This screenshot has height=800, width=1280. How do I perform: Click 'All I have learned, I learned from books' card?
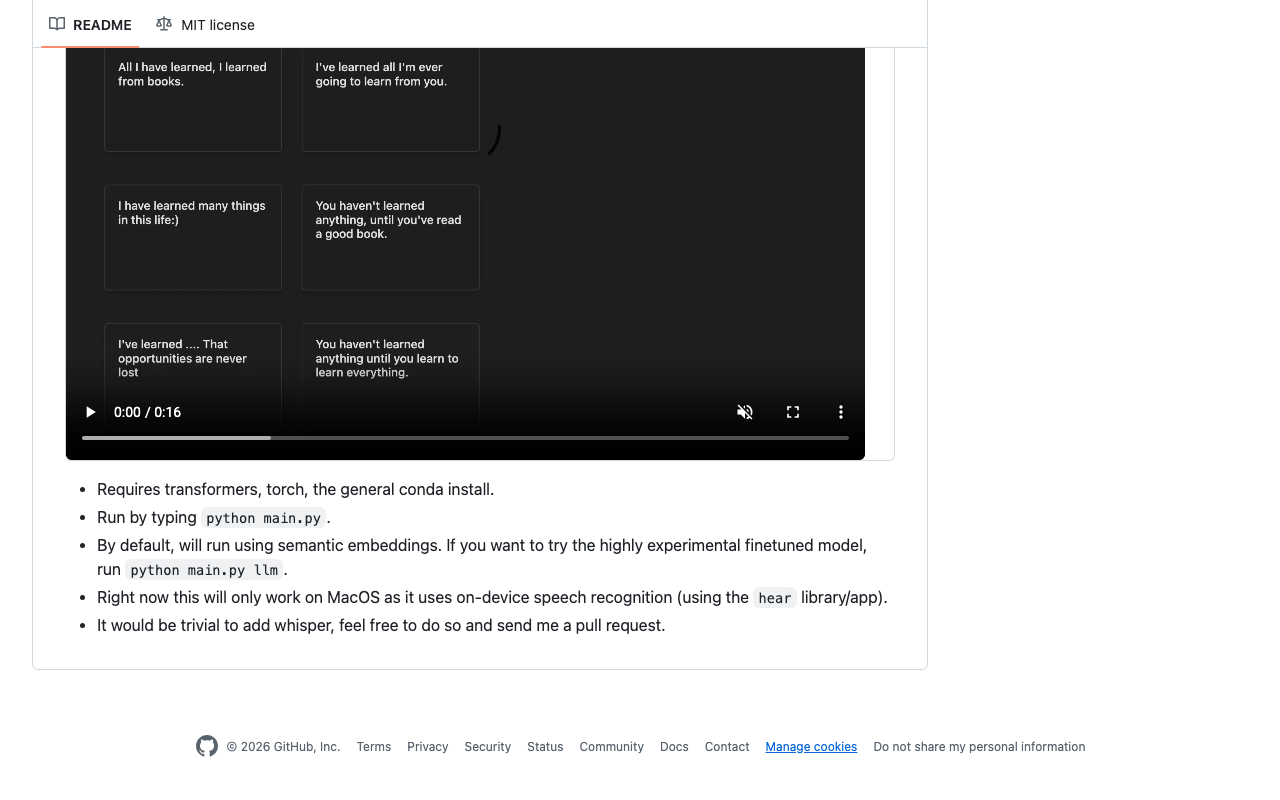[193, 100]
